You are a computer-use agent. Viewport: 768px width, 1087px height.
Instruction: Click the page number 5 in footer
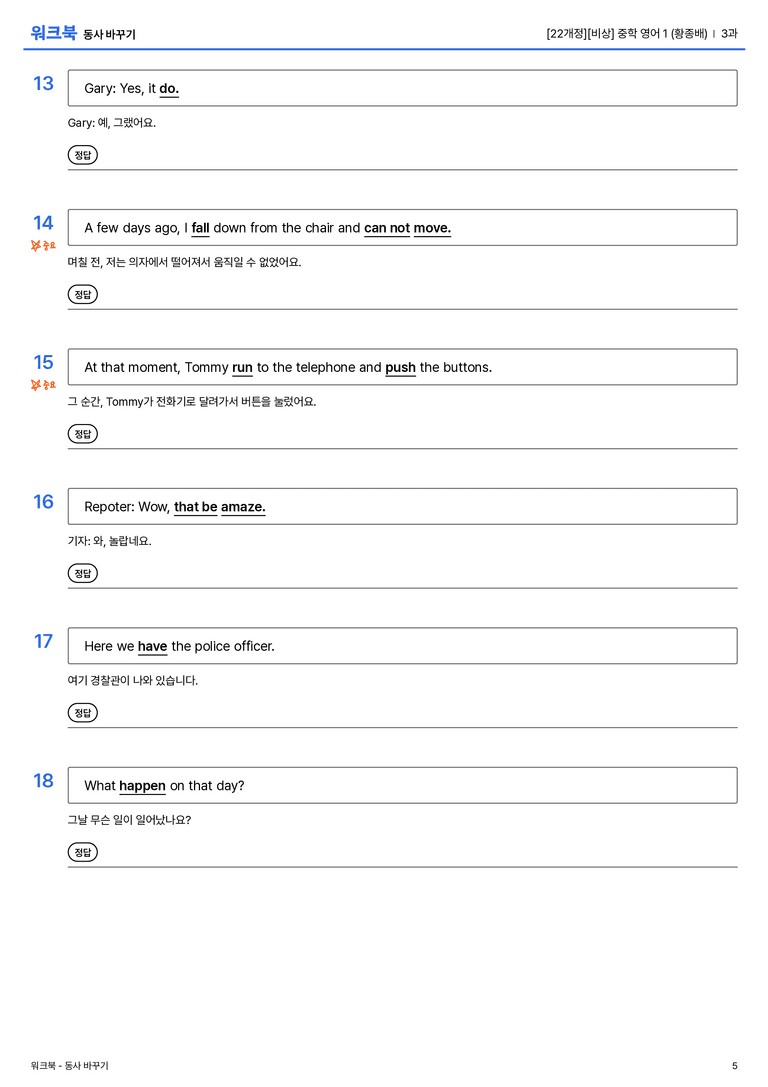[735, 1066]
